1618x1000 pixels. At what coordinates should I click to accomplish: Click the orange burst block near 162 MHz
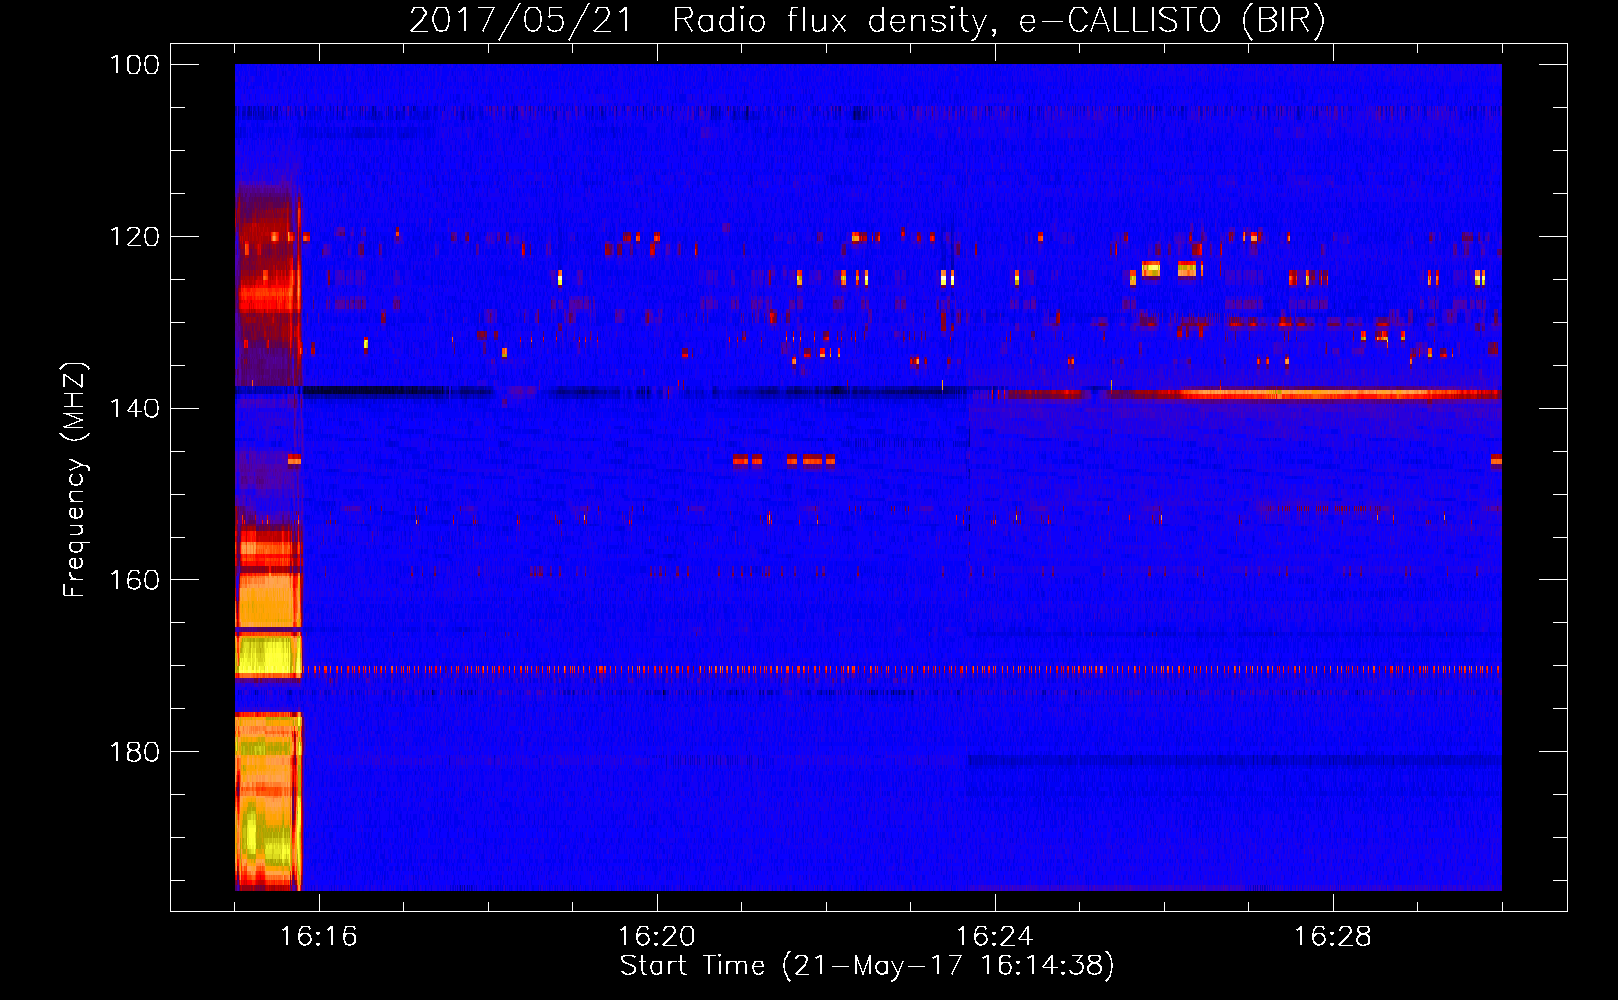(x=268, y=600)
